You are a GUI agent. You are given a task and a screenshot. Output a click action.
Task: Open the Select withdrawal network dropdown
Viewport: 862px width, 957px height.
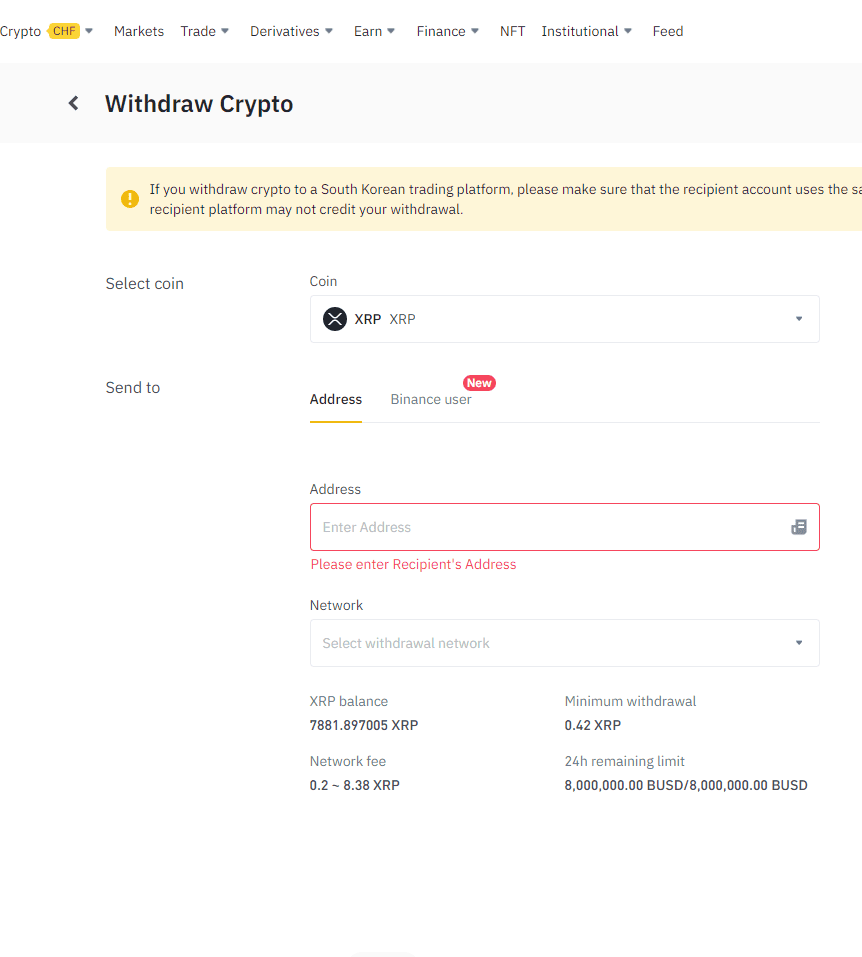564,643
